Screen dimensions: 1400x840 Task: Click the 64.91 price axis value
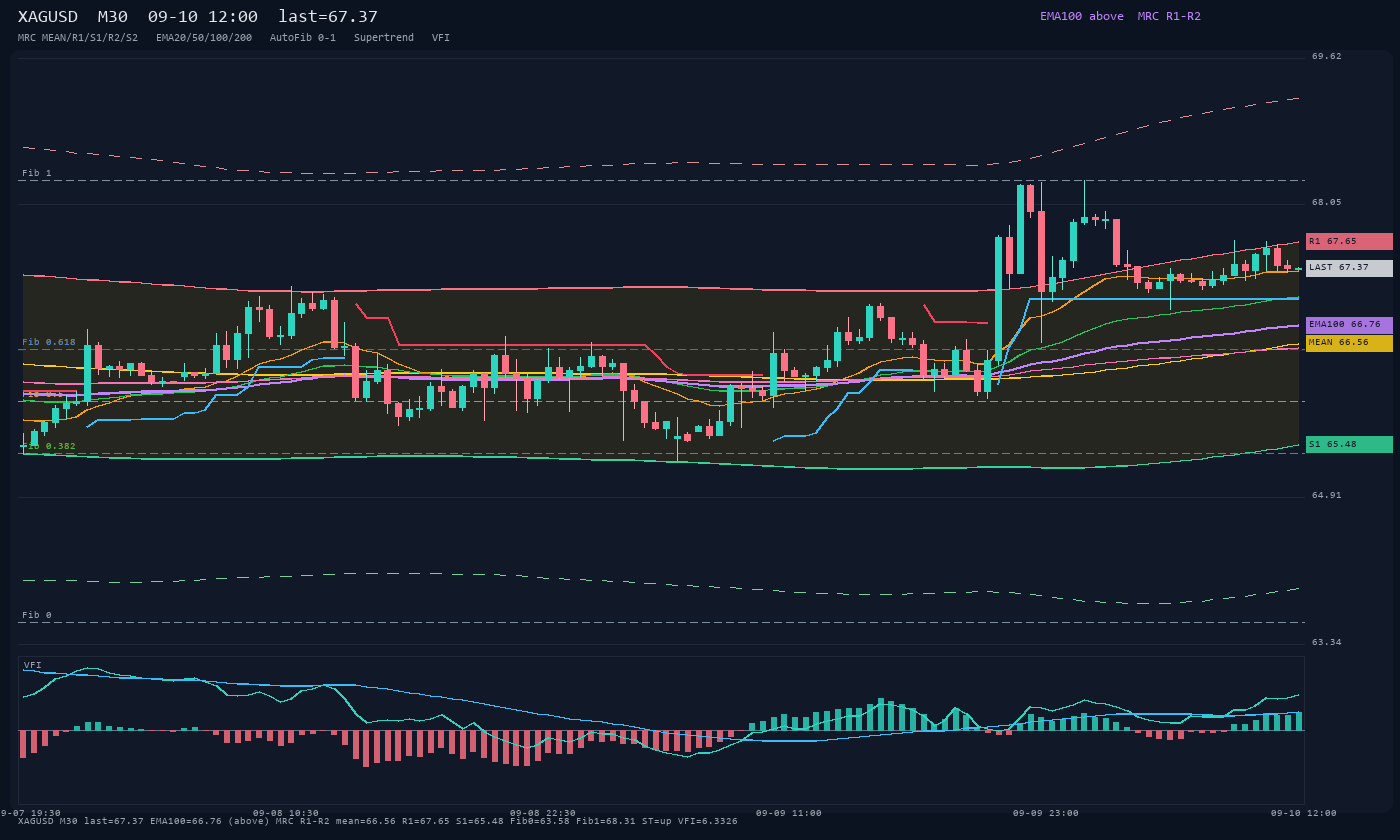[x=1327, y=495]
